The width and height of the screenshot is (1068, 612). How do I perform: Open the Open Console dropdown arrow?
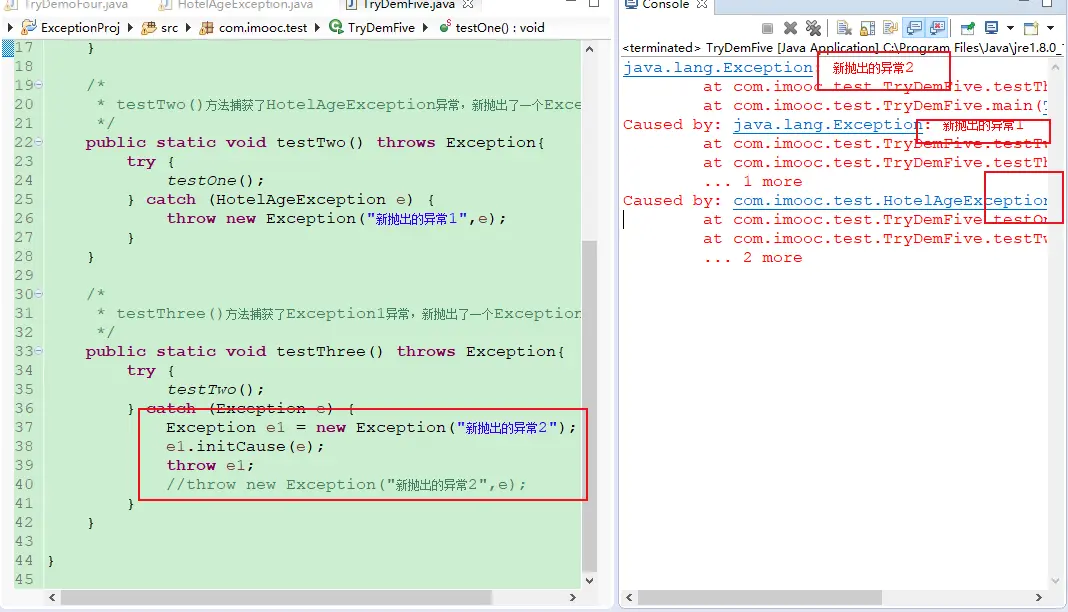1050,28
